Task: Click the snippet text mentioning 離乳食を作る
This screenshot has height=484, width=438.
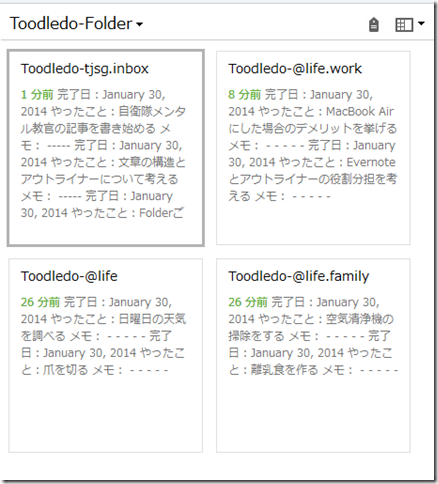Action: coord(284,370)
